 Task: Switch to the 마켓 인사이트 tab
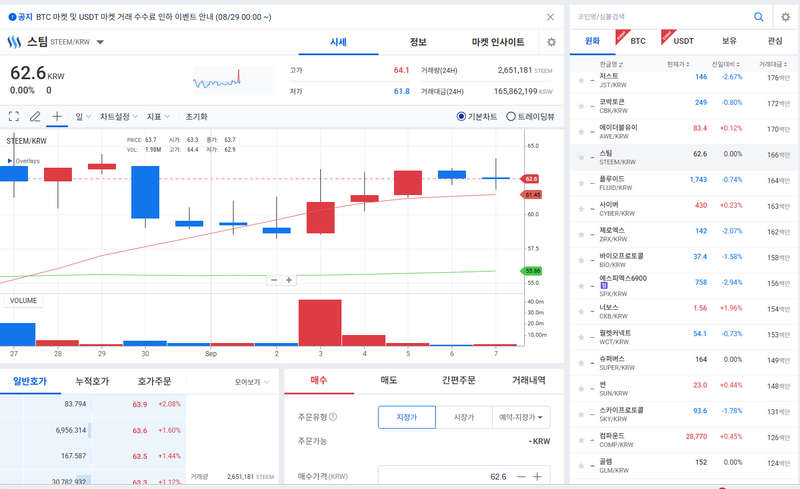tap(498, 42)
